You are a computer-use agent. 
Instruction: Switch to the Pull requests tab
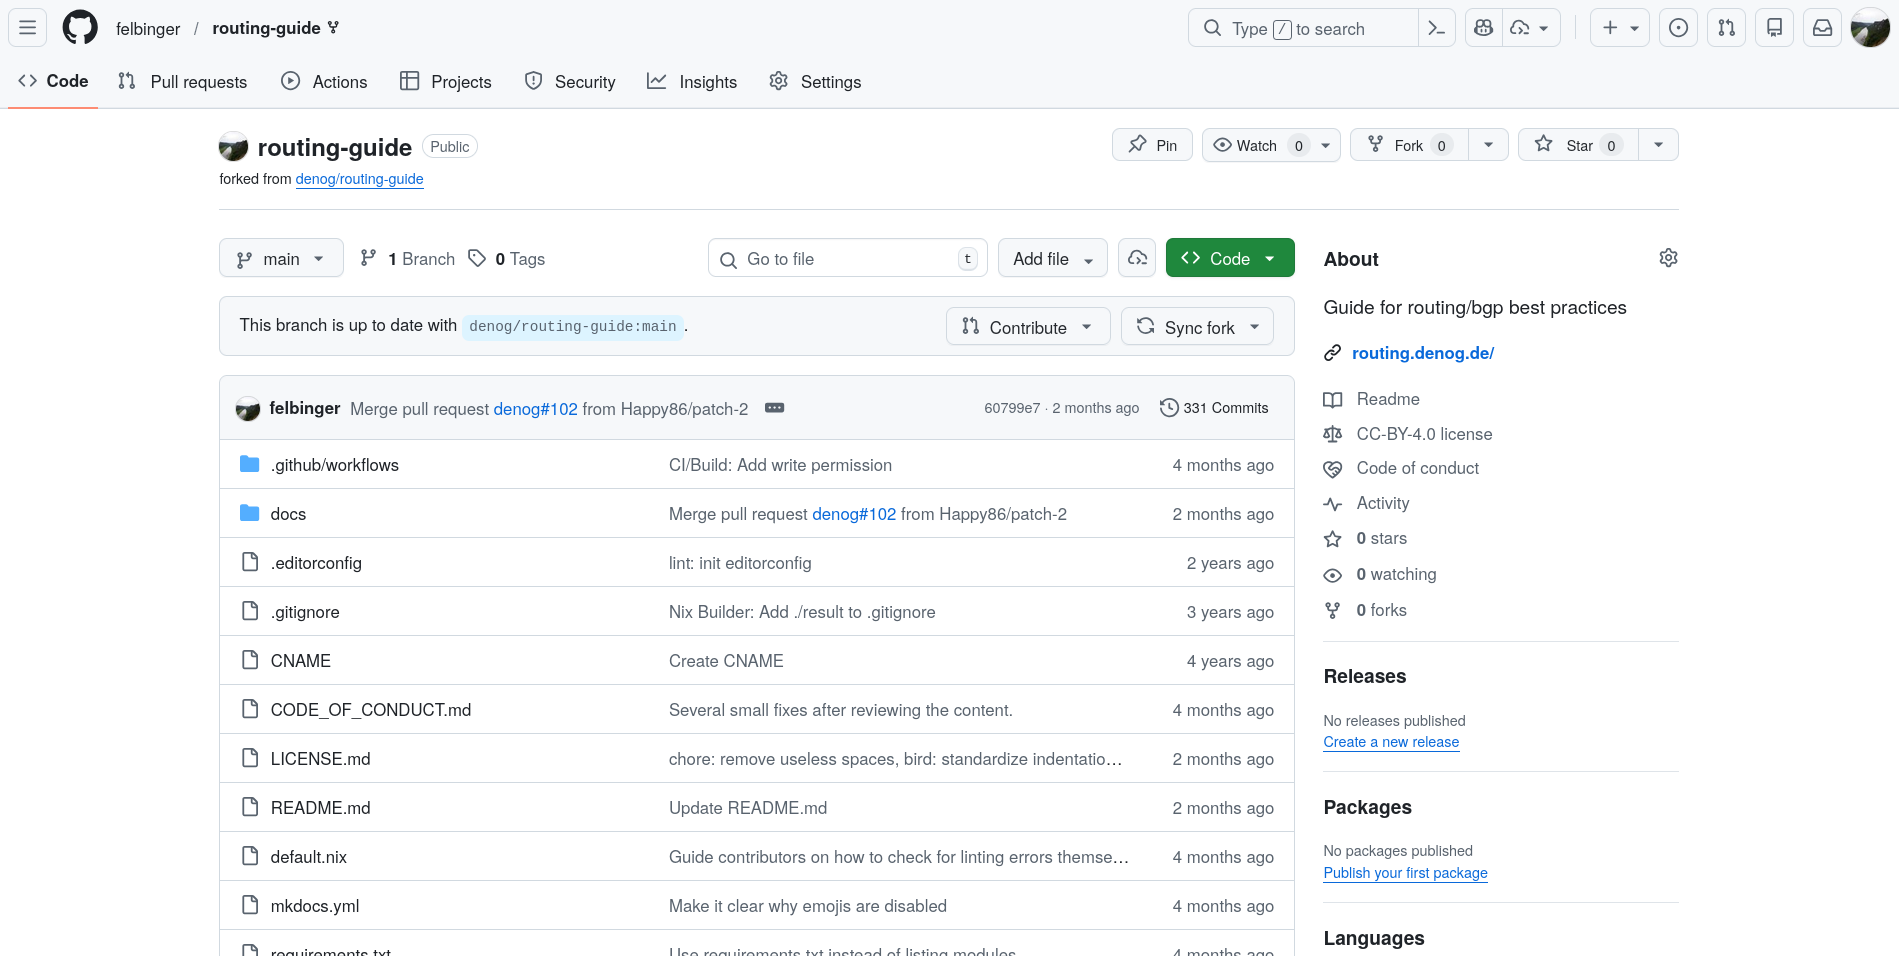(x=183, y=82)
